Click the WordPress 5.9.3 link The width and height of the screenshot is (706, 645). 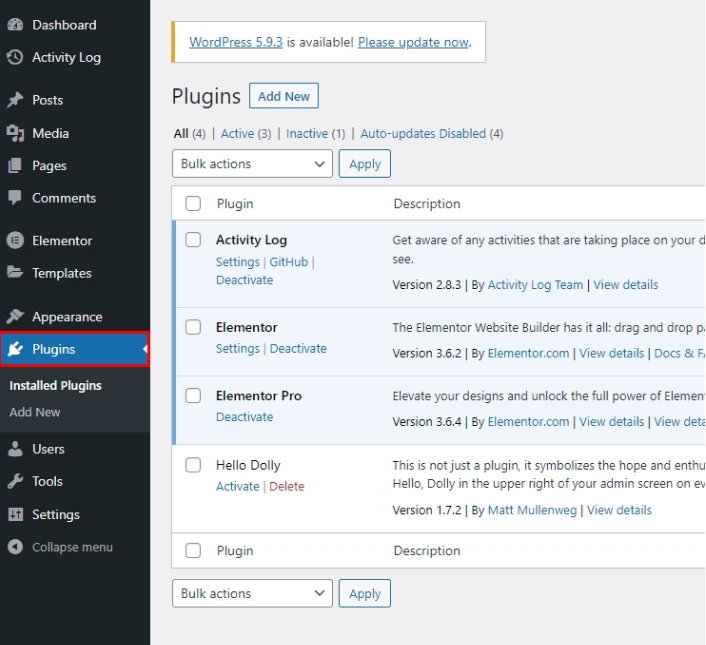click(236, 42)
